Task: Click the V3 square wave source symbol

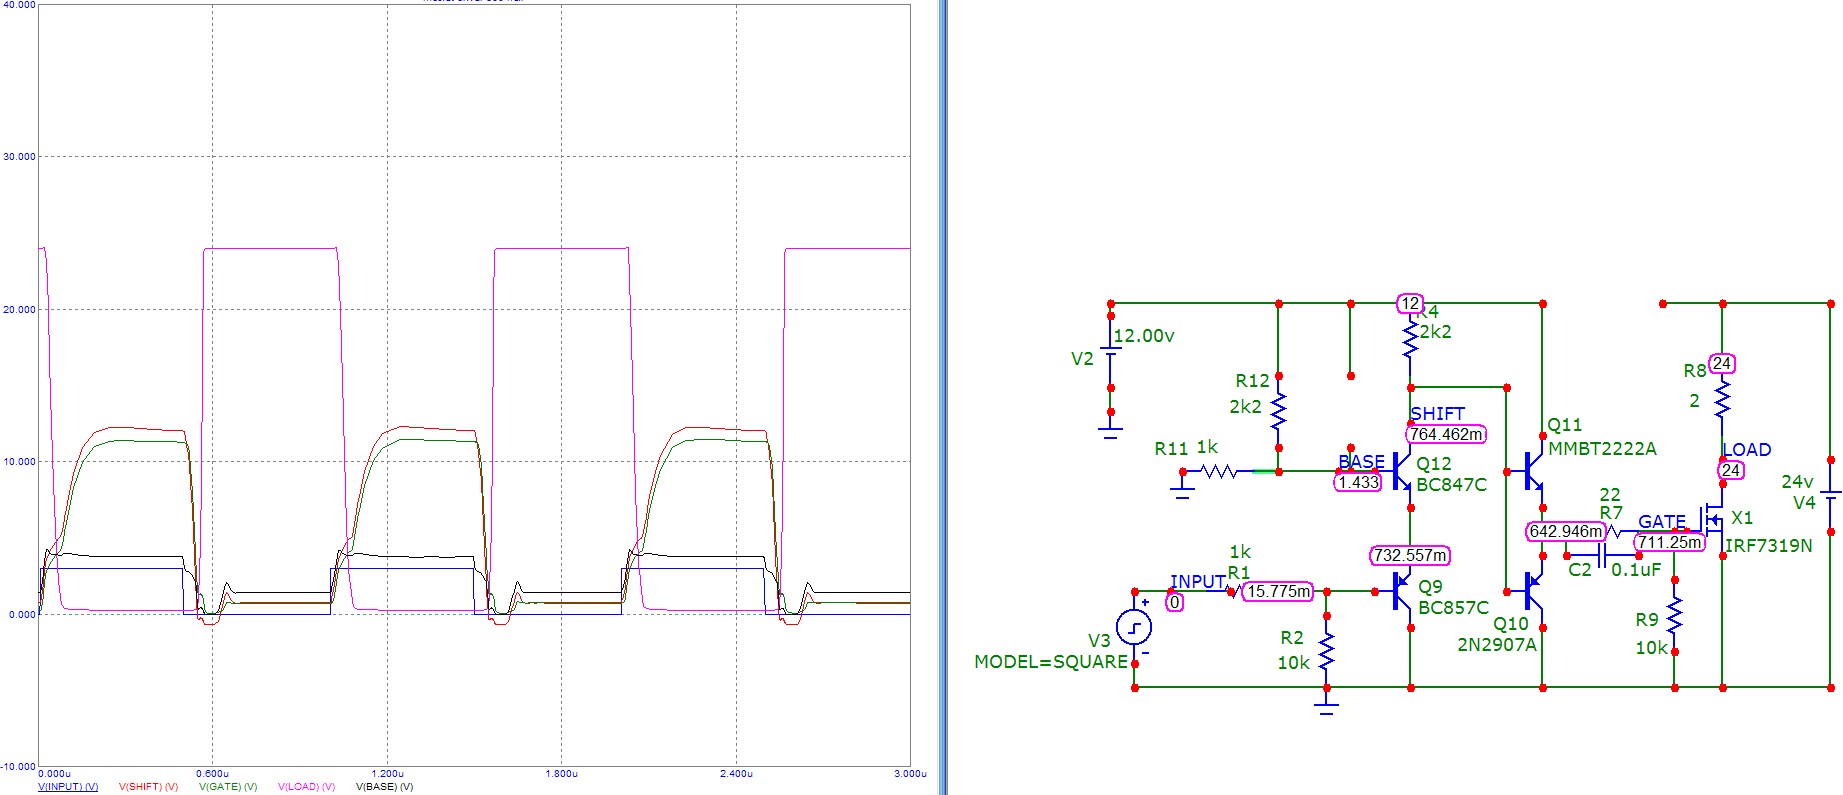Action: tap(1134, 628)
